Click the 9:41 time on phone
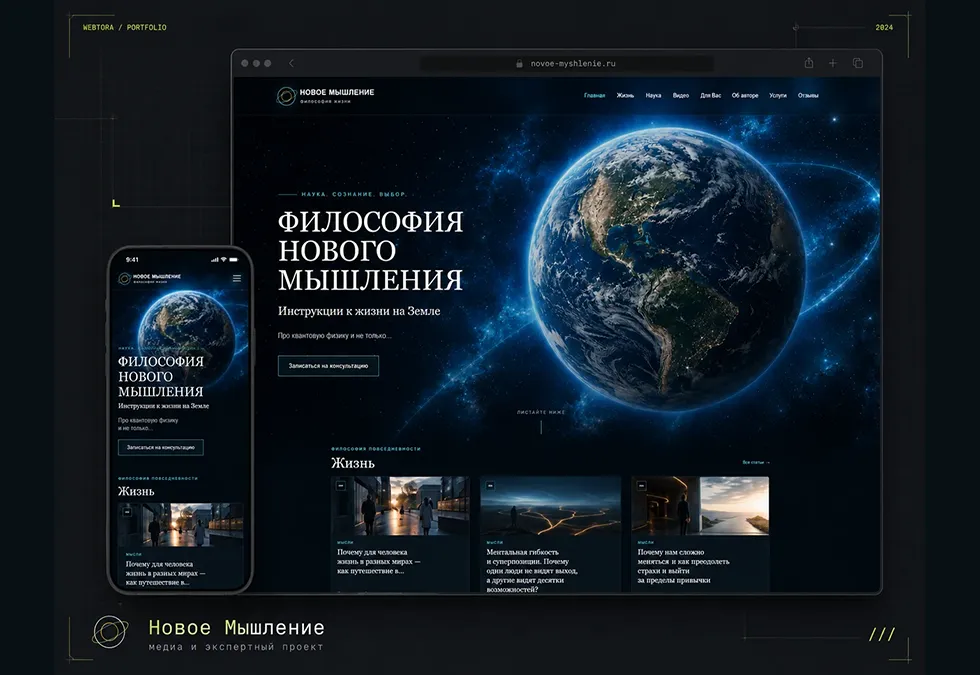This screenshot has width=980, height=675. [x=132, y=259]
